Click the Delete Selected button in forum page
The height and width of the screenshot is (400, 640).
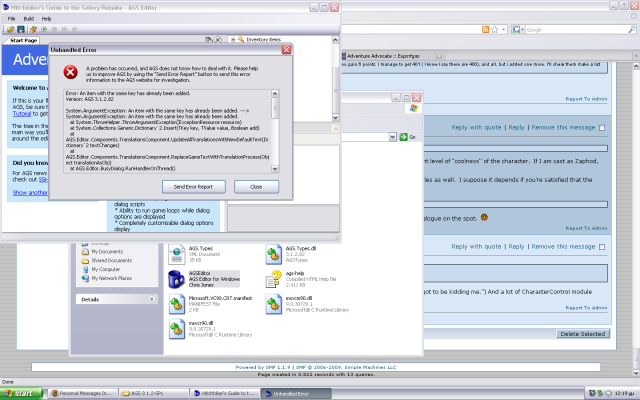pos(583,334)
